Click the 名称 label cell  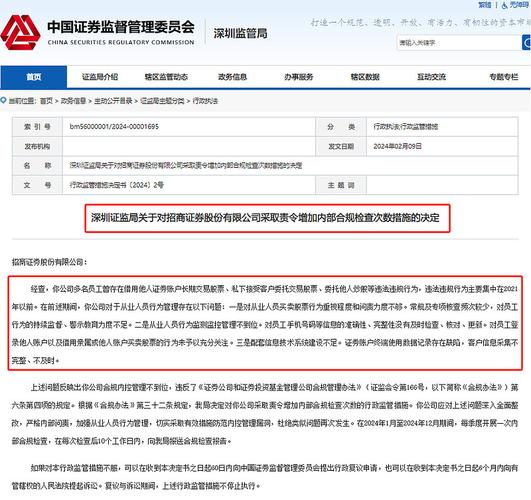pos(37,166)
